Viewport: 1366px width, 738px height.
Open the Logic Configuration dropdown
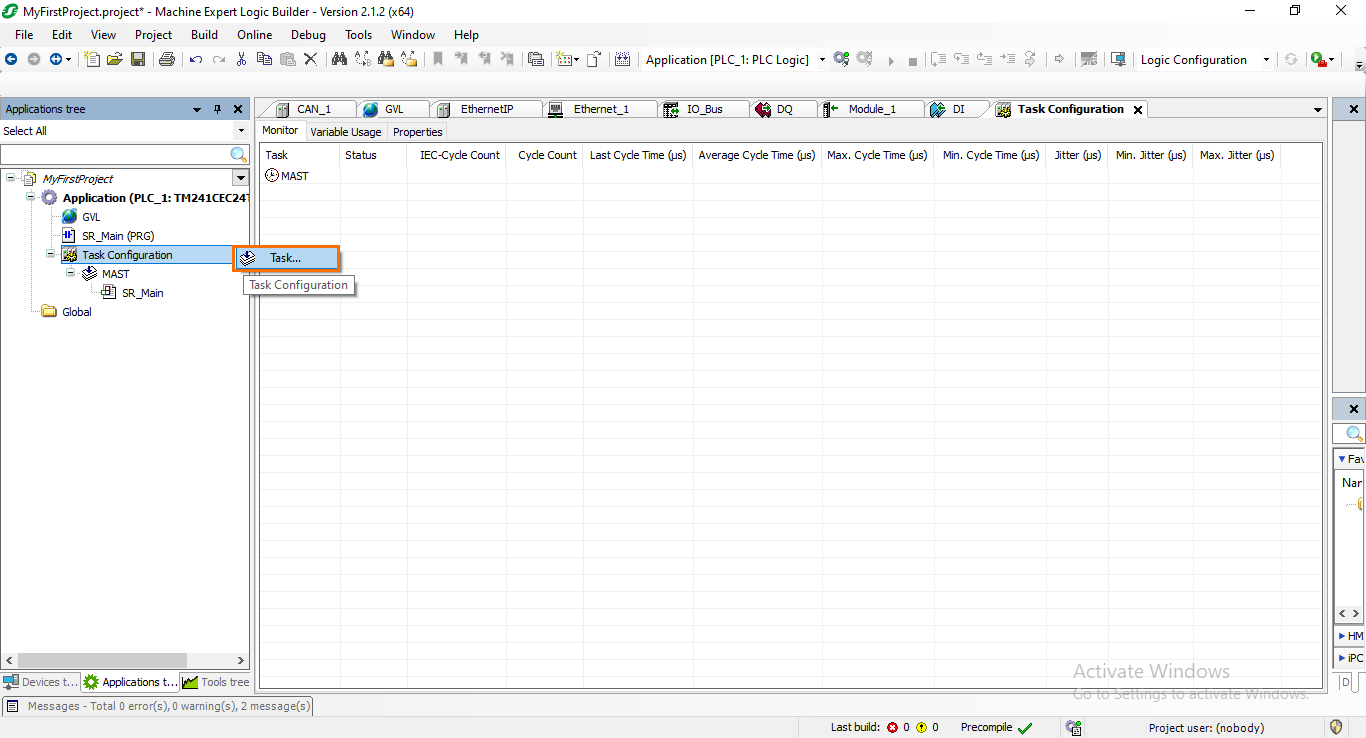click(x=1266, y=60)
